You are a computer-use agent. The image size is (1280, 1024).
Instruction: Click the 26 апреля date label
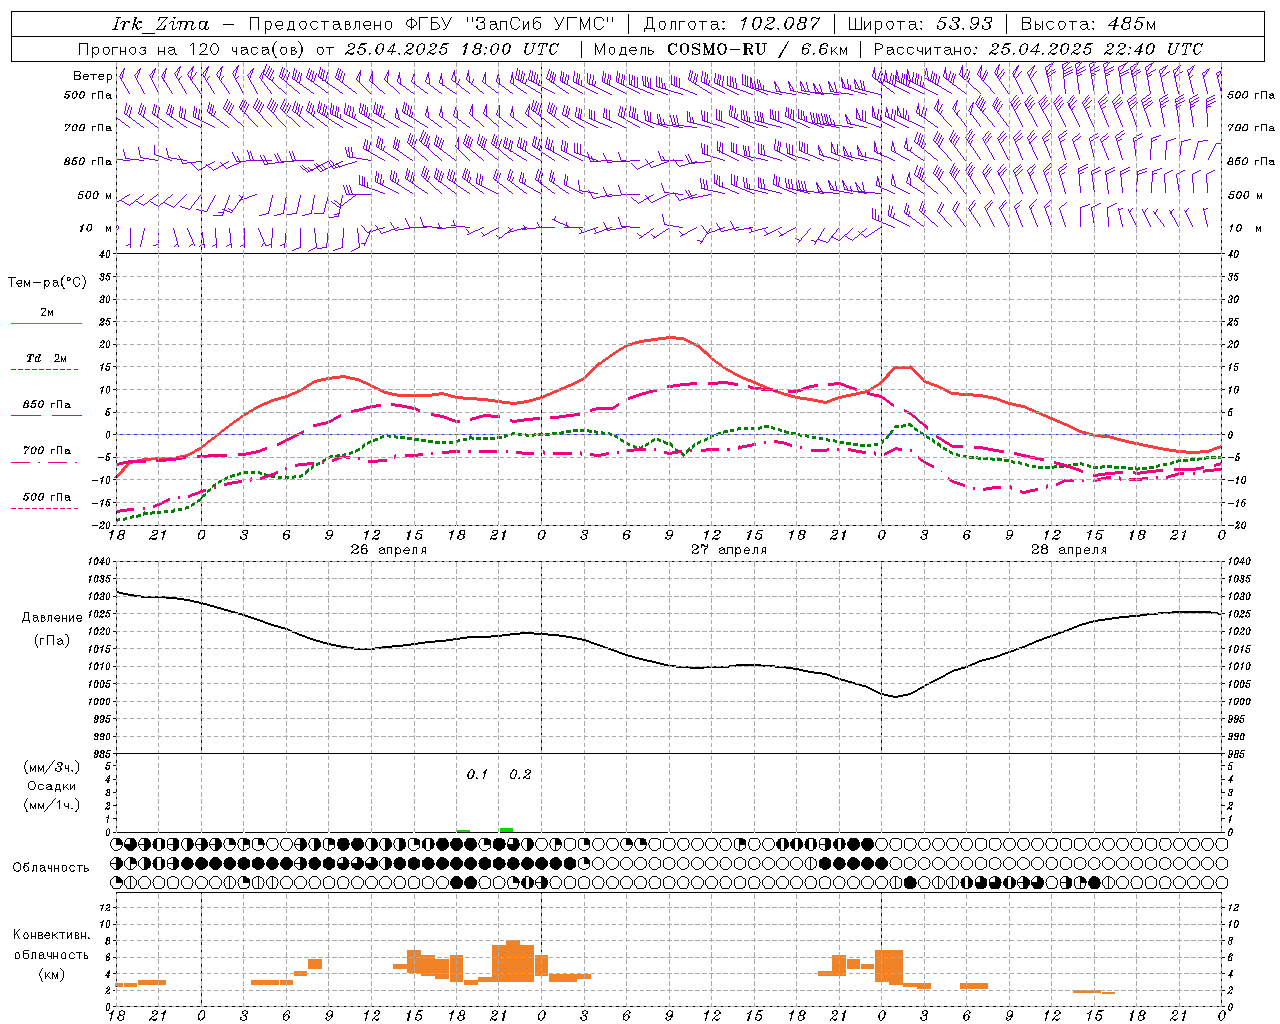[x=388, y=550]
